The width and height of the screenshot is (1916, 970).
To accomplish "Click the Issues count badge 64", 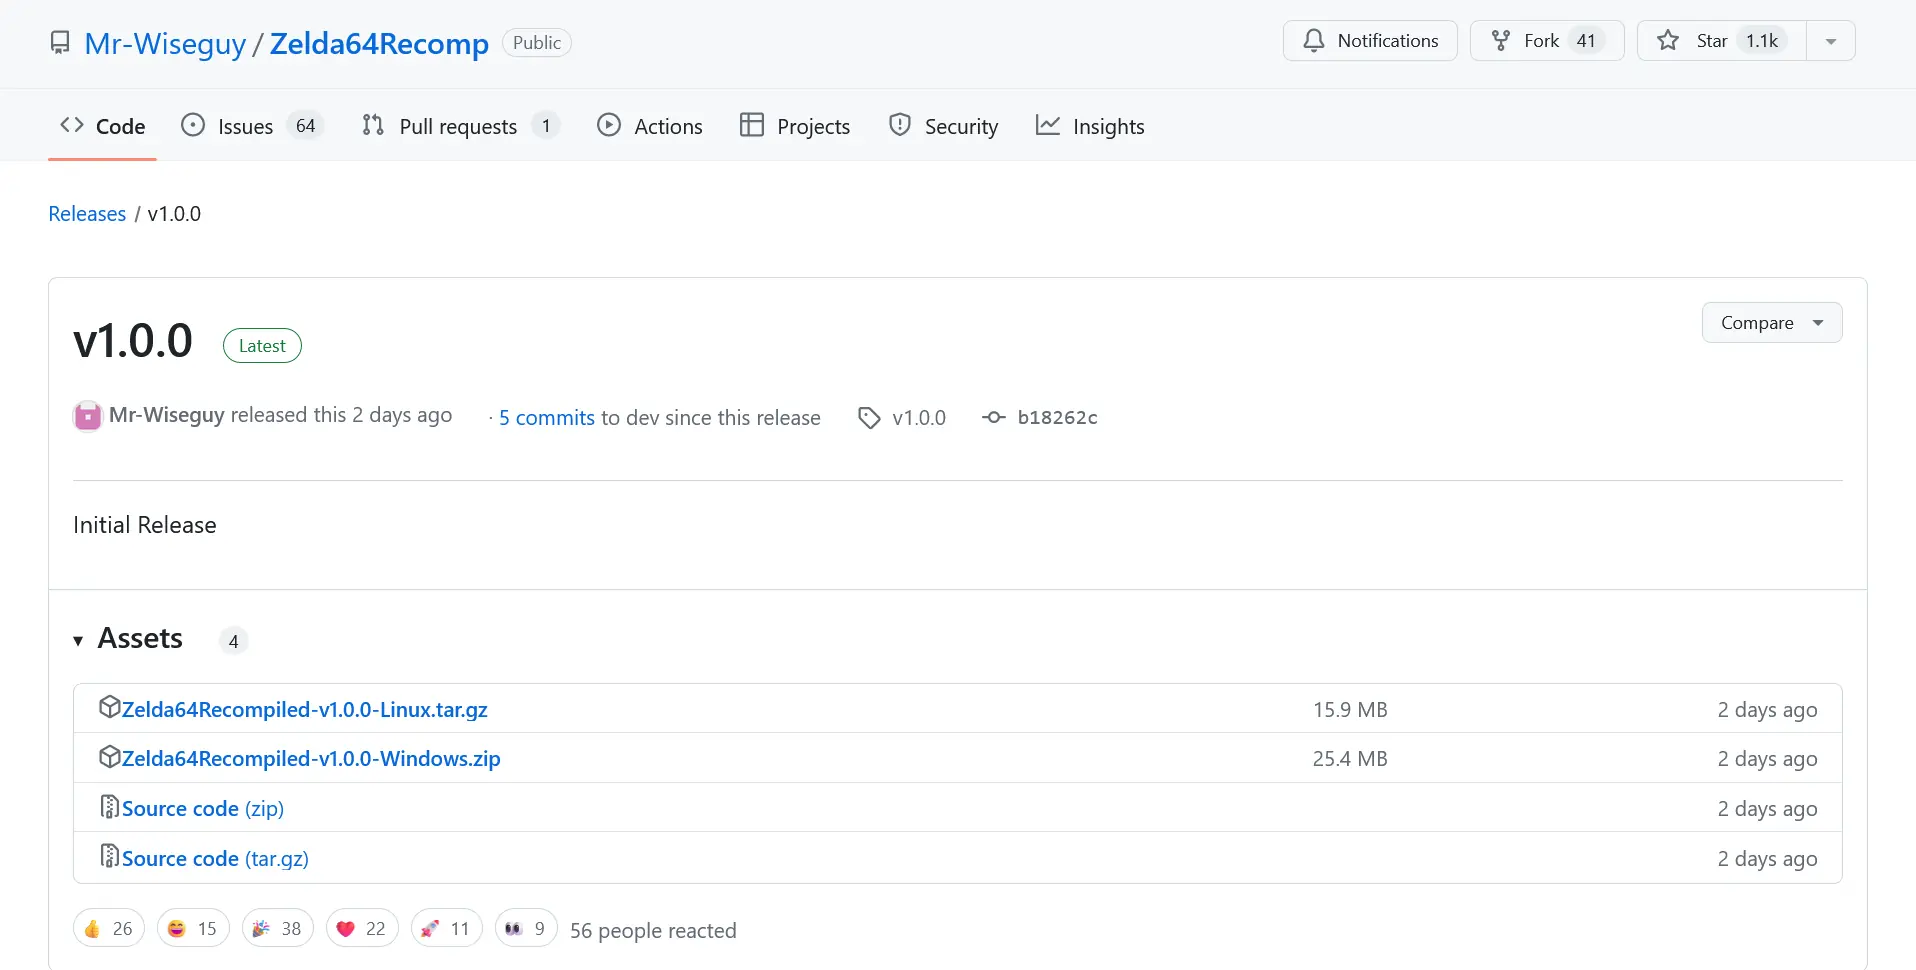I will pyautogui.click(x=306, y=126).
